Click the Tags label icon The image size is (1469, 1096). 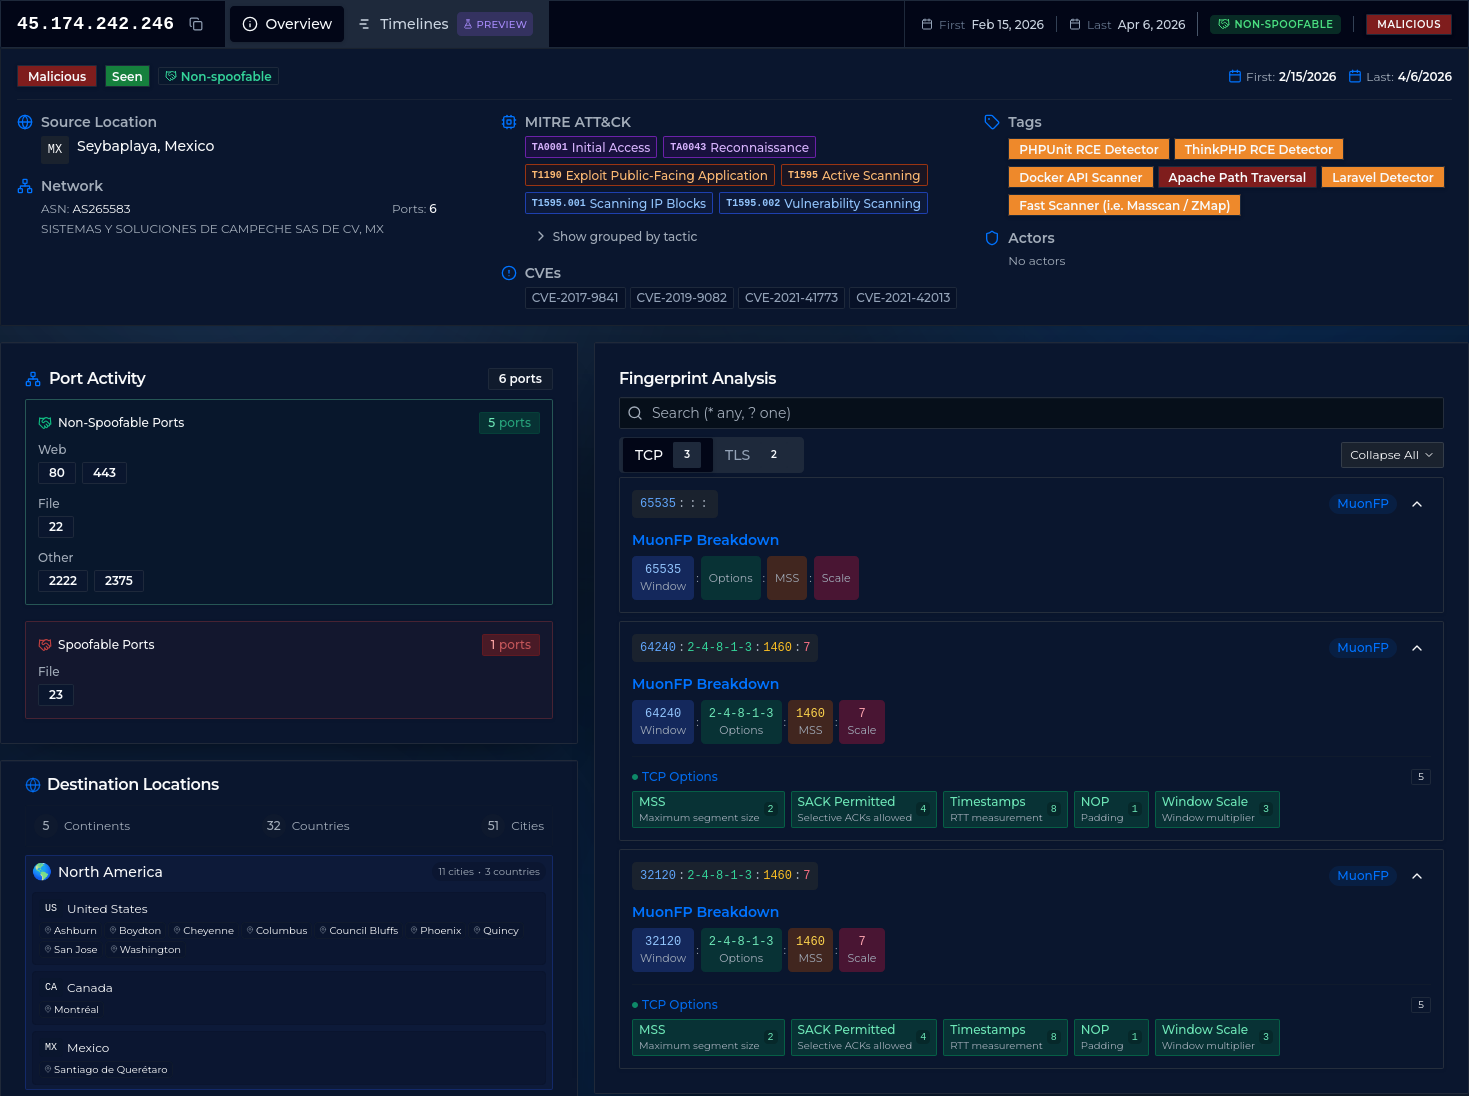(x=991, y=122)
